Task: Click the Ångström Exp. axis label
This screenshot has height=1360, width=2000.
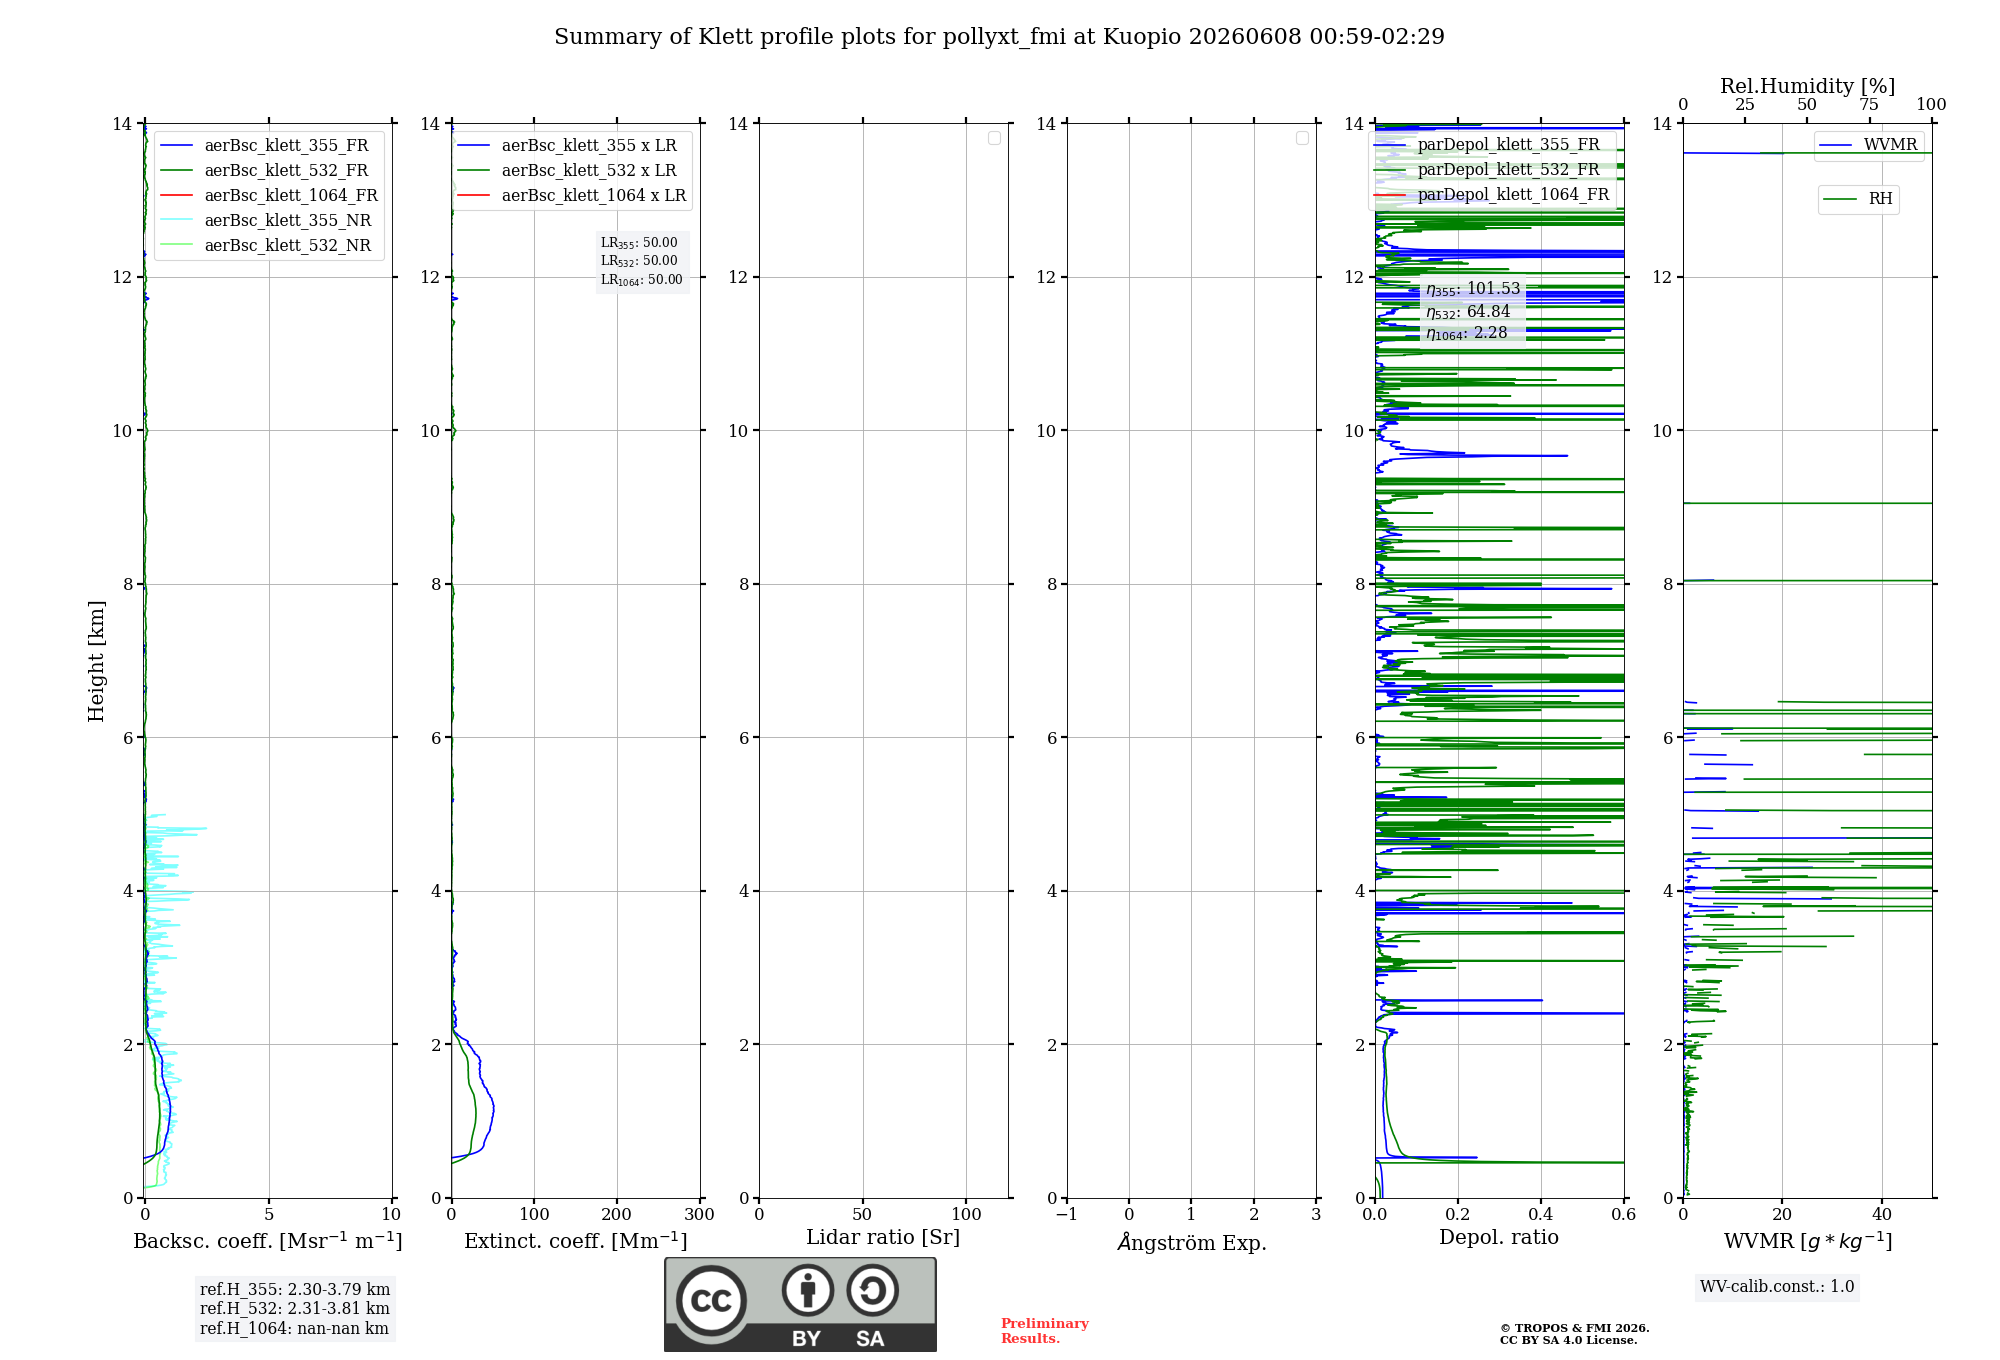Action: pos(1192,1242)
